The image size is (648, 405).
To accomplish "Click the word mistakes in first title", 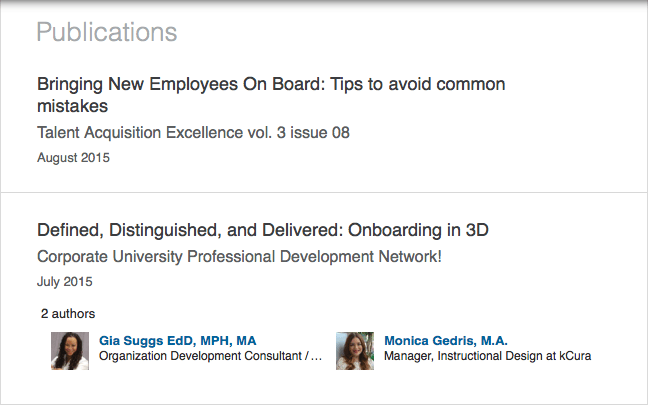I will click(72, 106).
